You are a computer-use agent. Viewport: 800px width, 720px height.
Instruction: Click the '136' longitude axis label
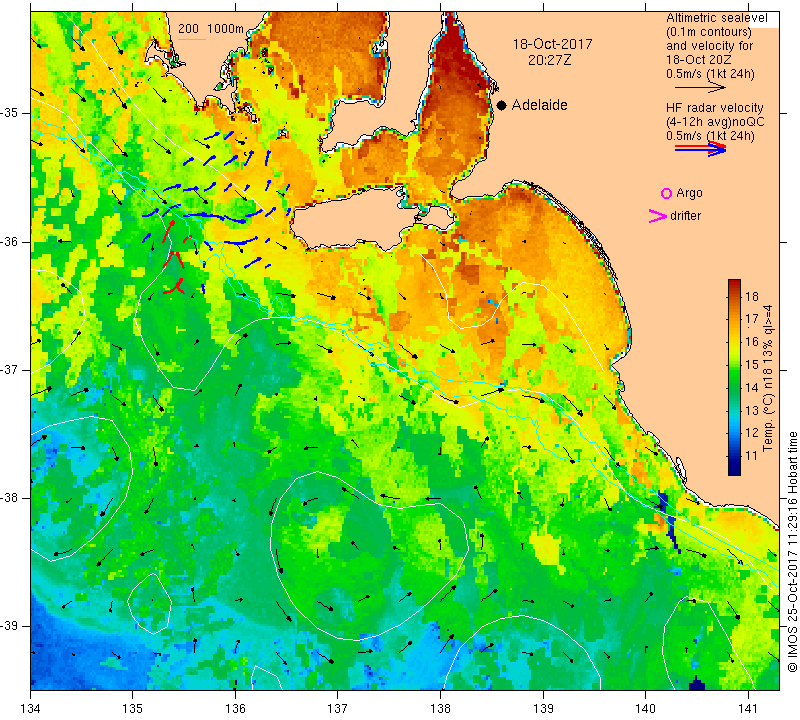[x=235, y=709]
